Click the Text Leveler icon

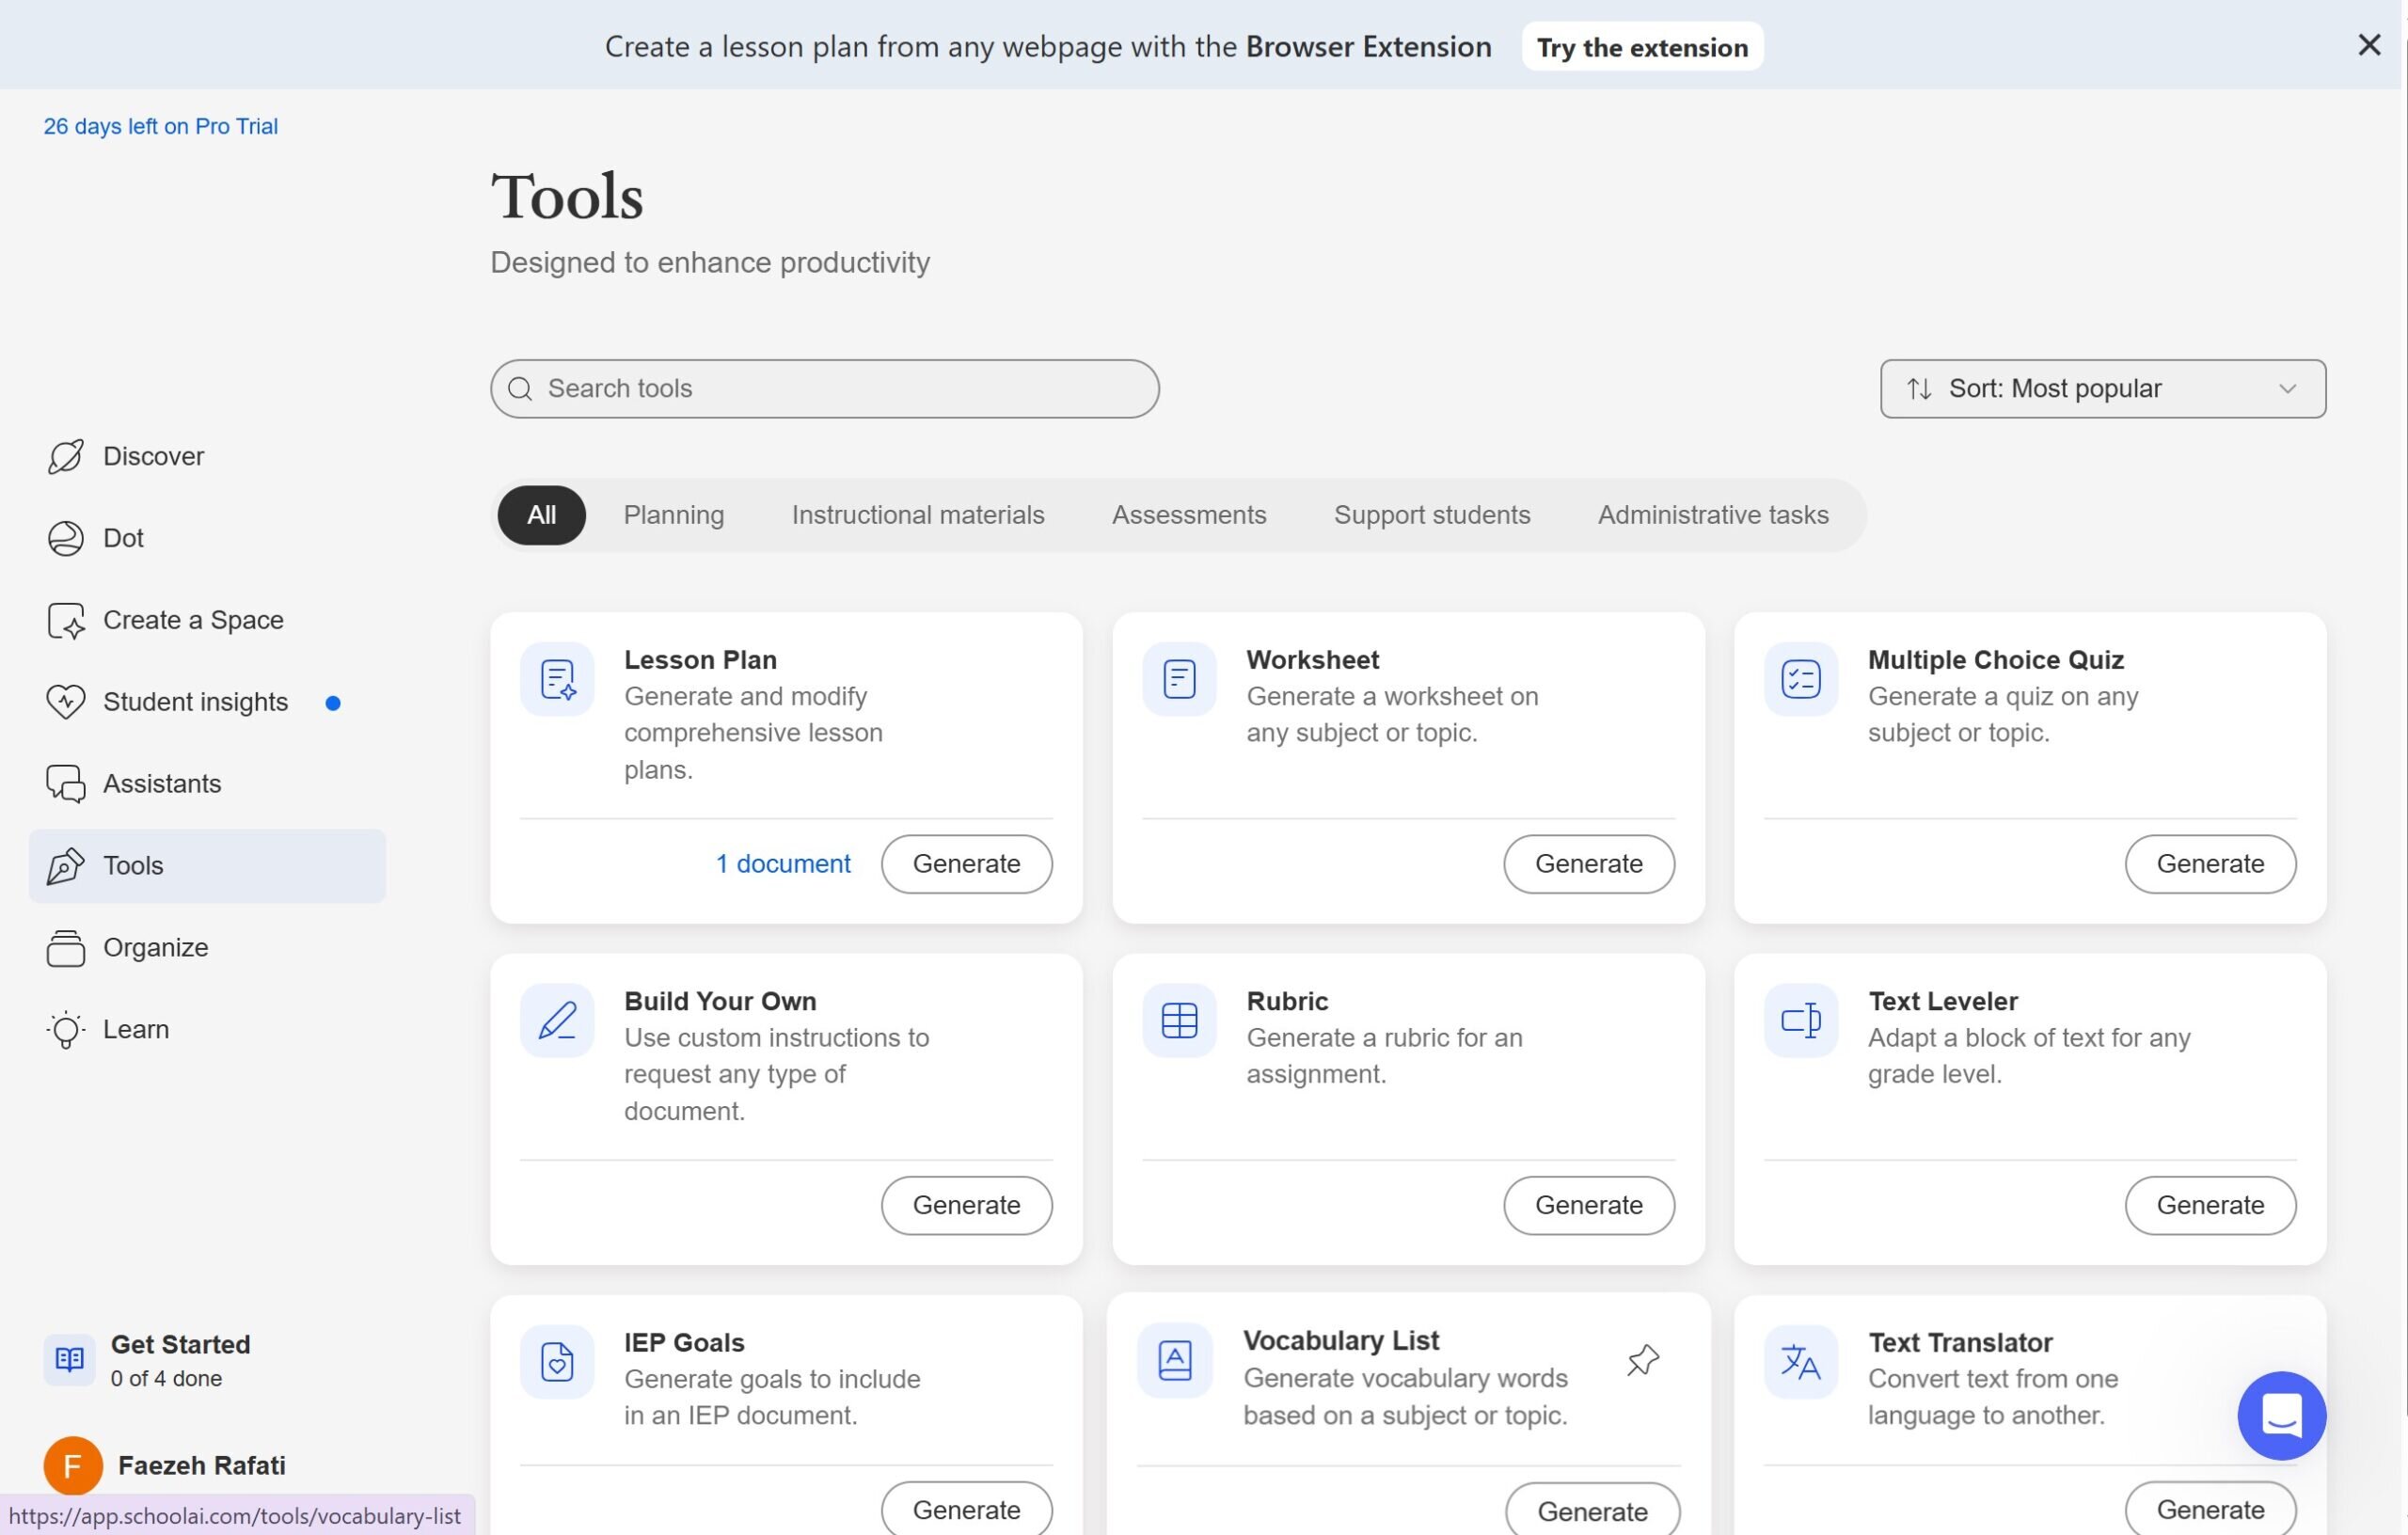pyautogui.click(x=1800, y=1021)
